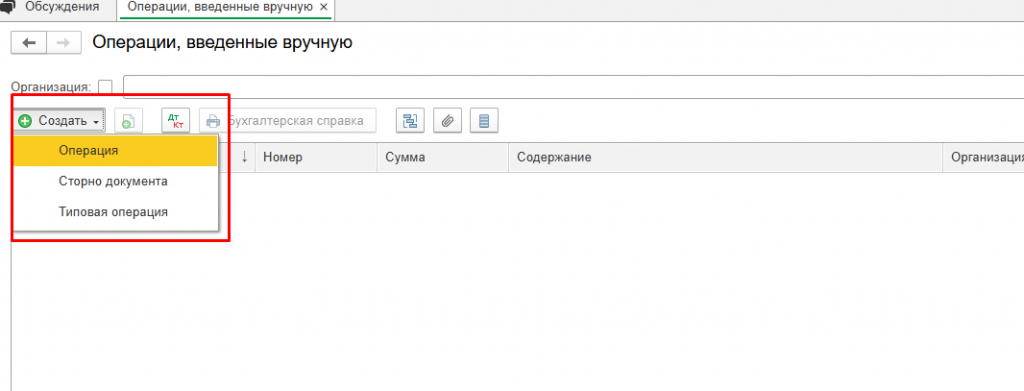Choose Сторно документа menu item
Viewport: 1024px width, 391px height.
click(x=116, y=181)
